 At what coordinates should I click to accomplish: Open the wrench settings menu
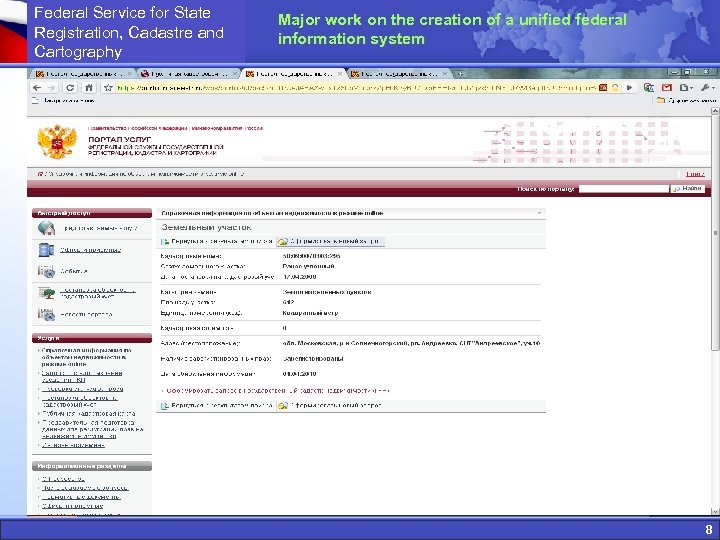(707, 87)
